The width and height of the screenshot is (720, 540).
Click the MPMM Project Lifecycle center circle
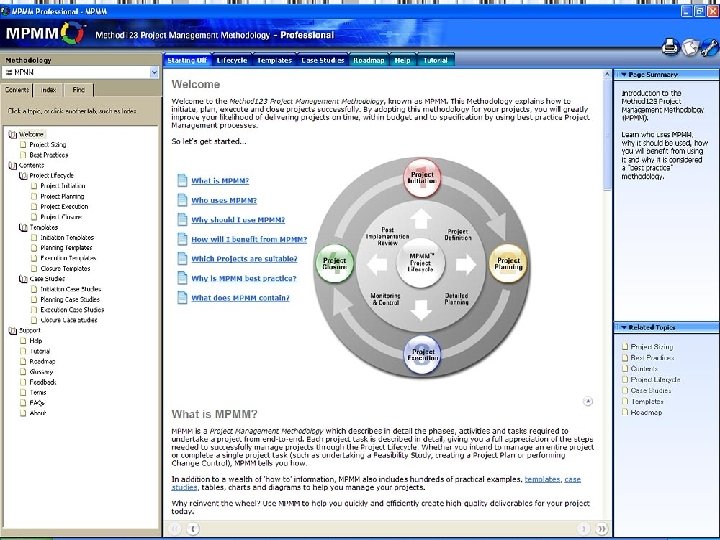[x=421, y=263]
